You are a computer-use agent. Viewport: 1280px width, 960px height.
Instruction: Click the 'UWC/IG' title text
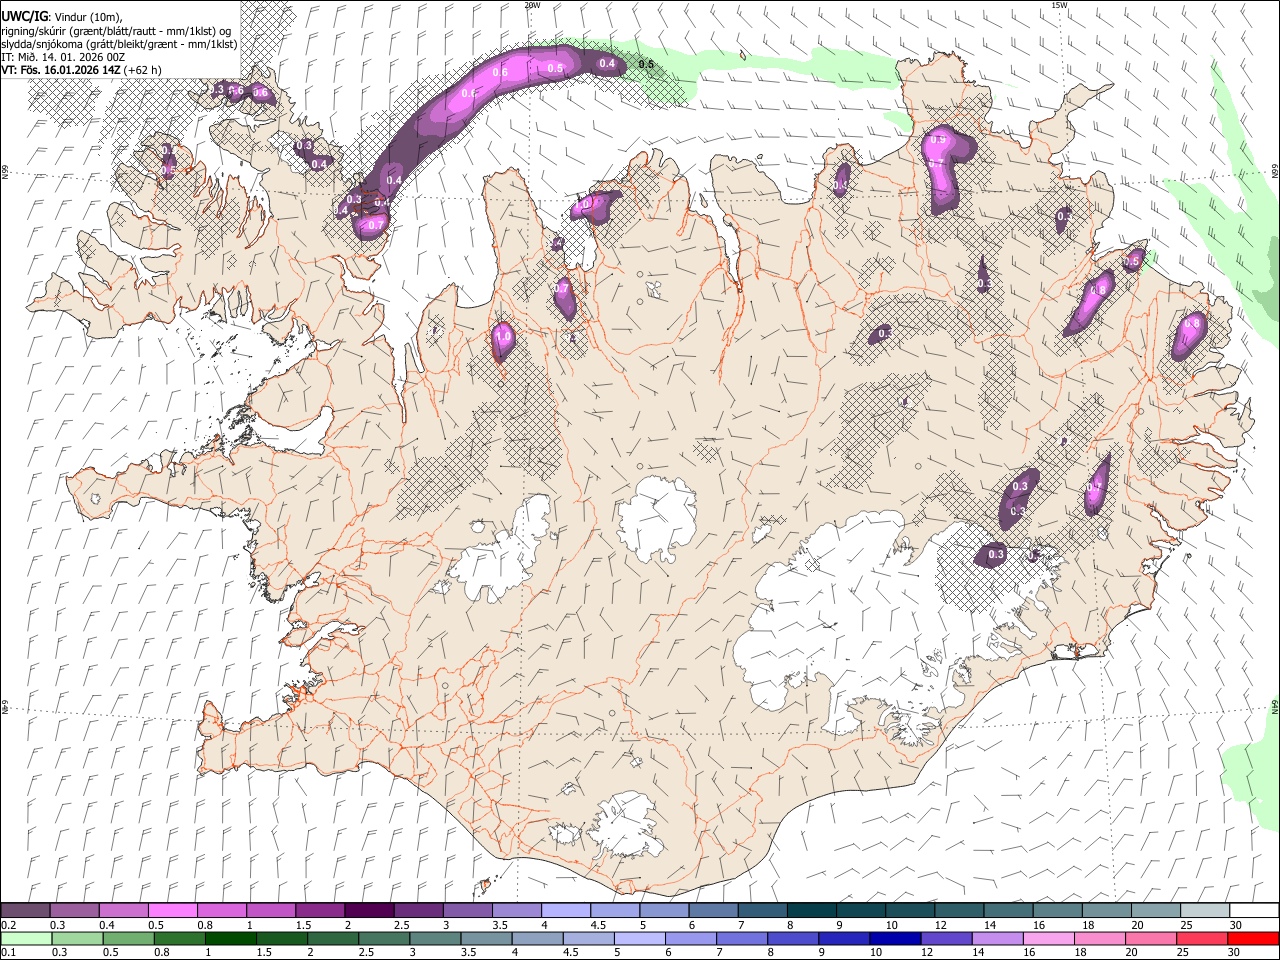click(x=23, y=16)
